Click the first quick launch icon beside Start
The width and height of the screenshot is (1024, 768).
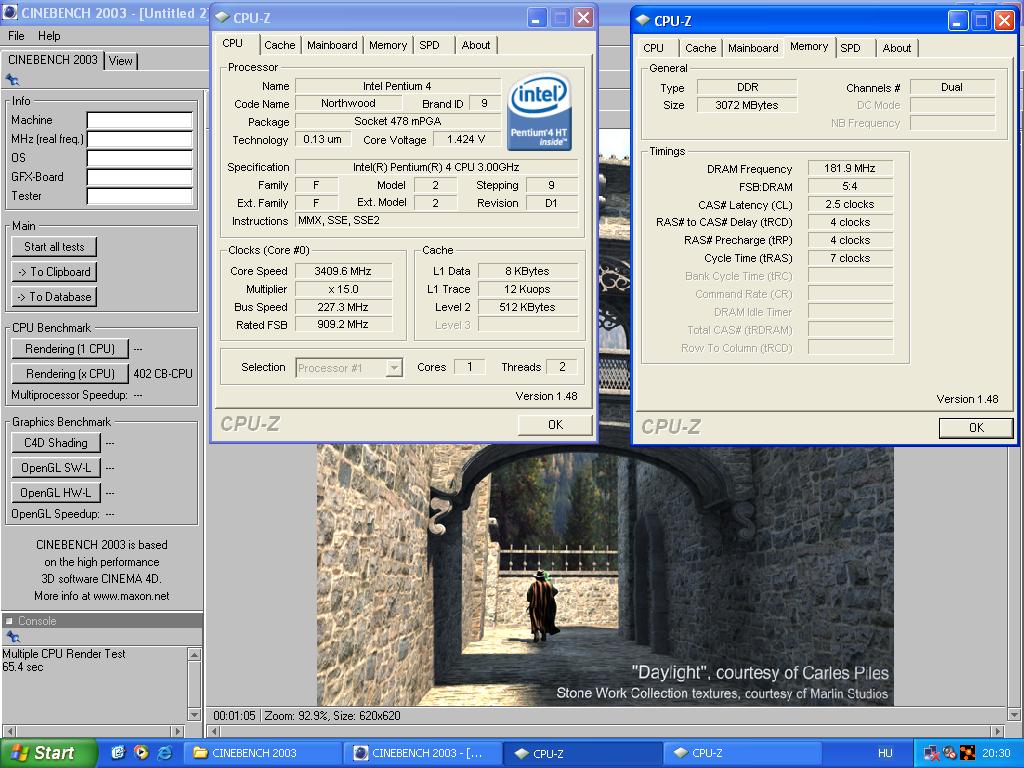pos(118,753)
